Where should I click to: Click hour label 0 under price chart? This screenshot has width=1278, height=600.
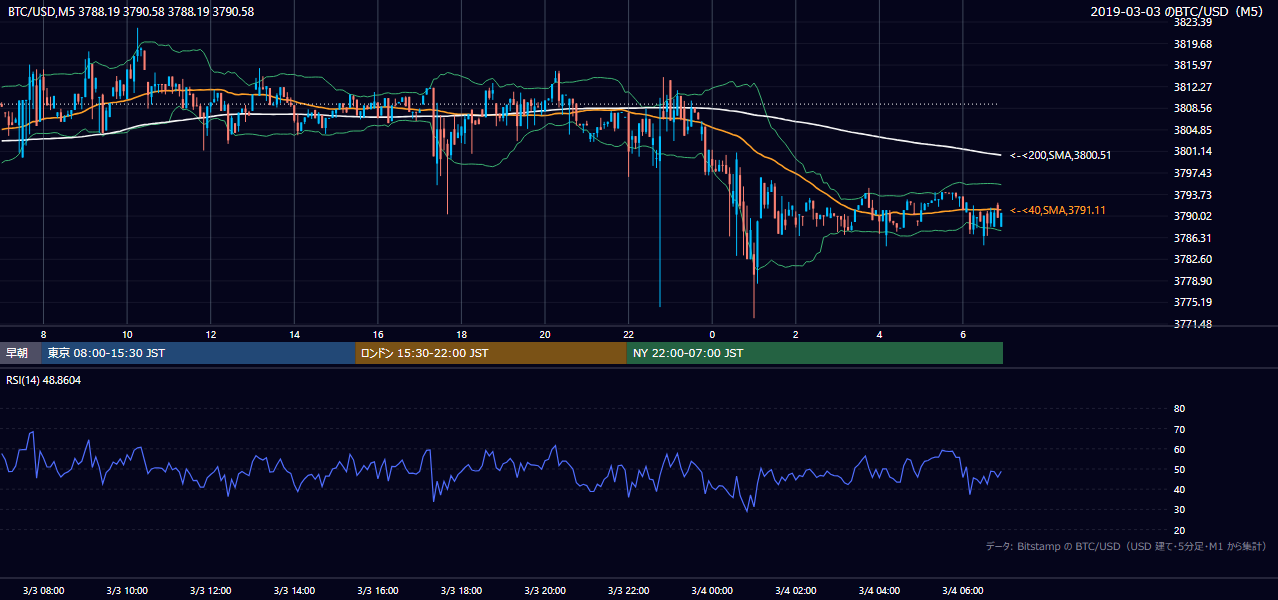tap(712, 333)
